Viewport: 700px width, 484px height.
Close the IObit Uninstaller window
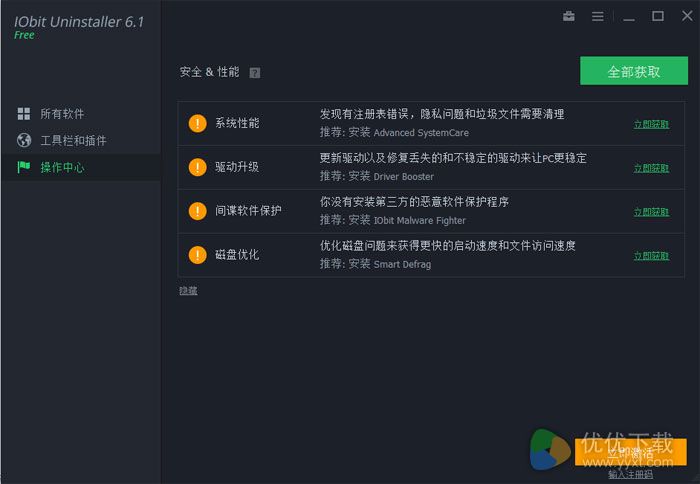(687, 16)
